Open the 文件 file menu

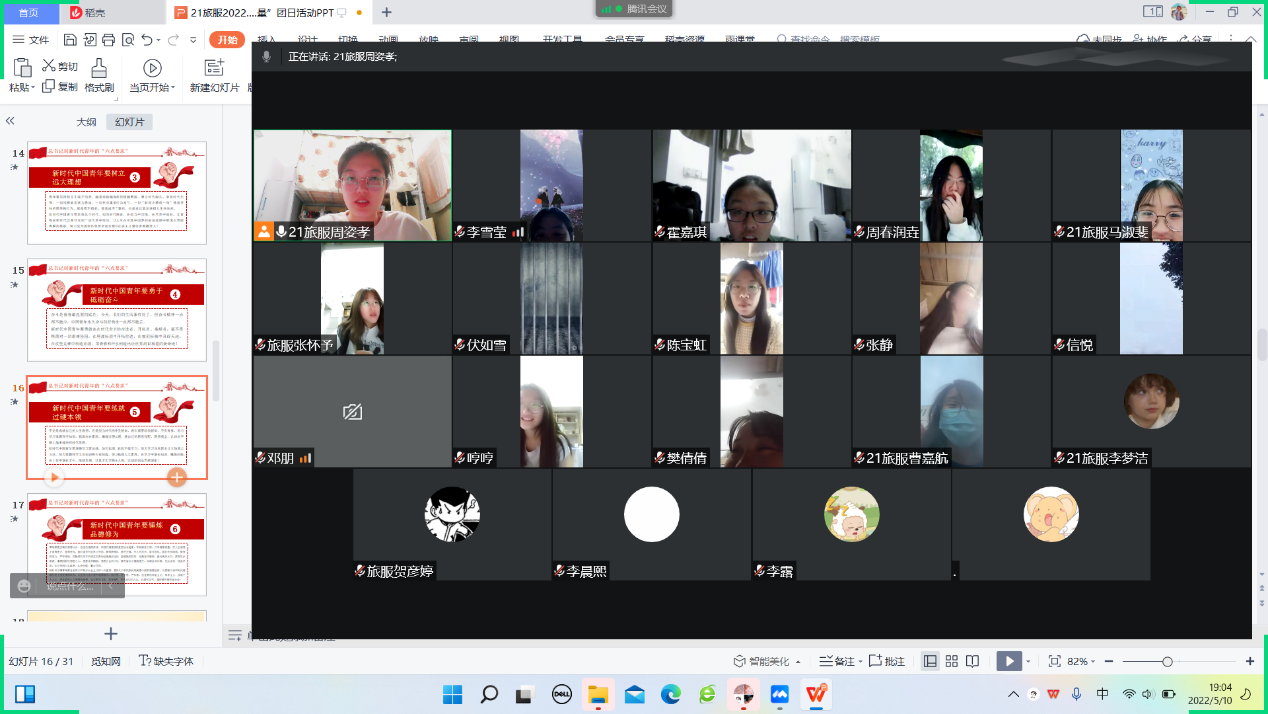tap(31, 40)
